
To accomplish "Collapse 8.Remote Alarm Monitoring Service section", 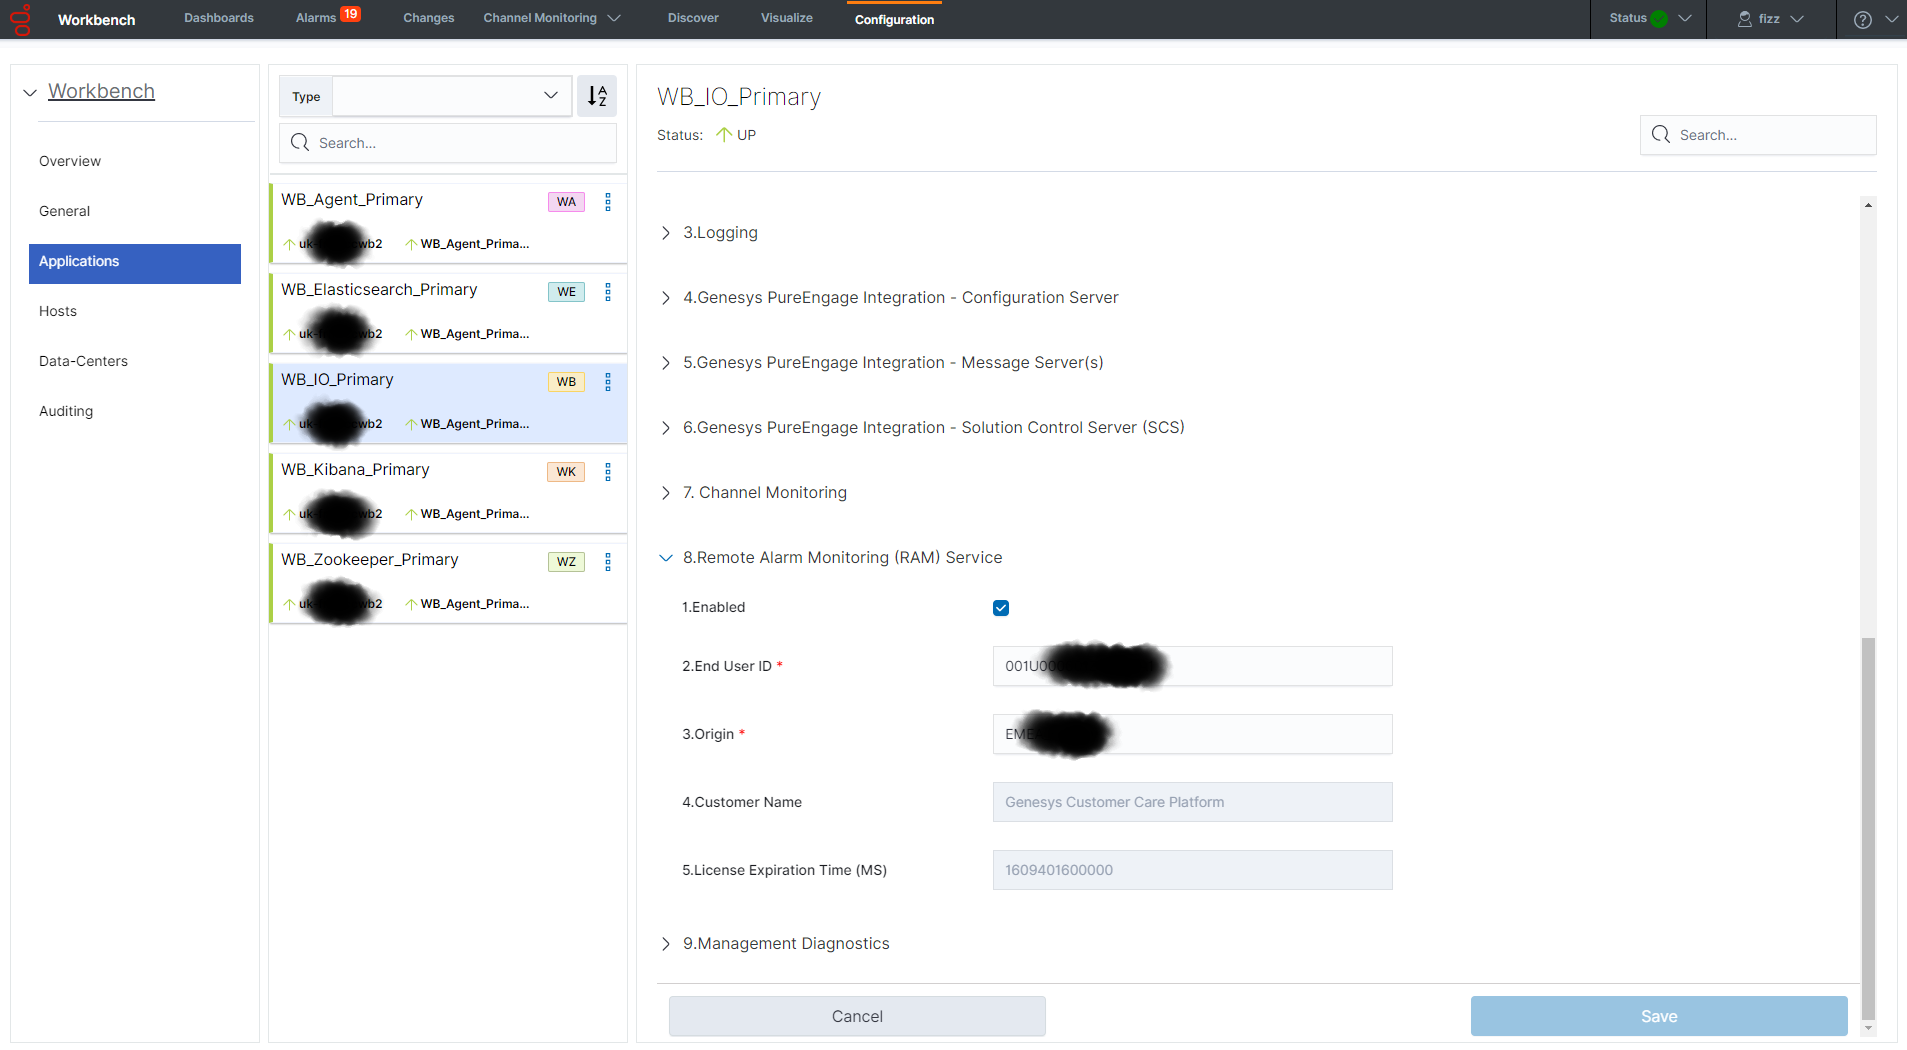I will coord(666,558).
